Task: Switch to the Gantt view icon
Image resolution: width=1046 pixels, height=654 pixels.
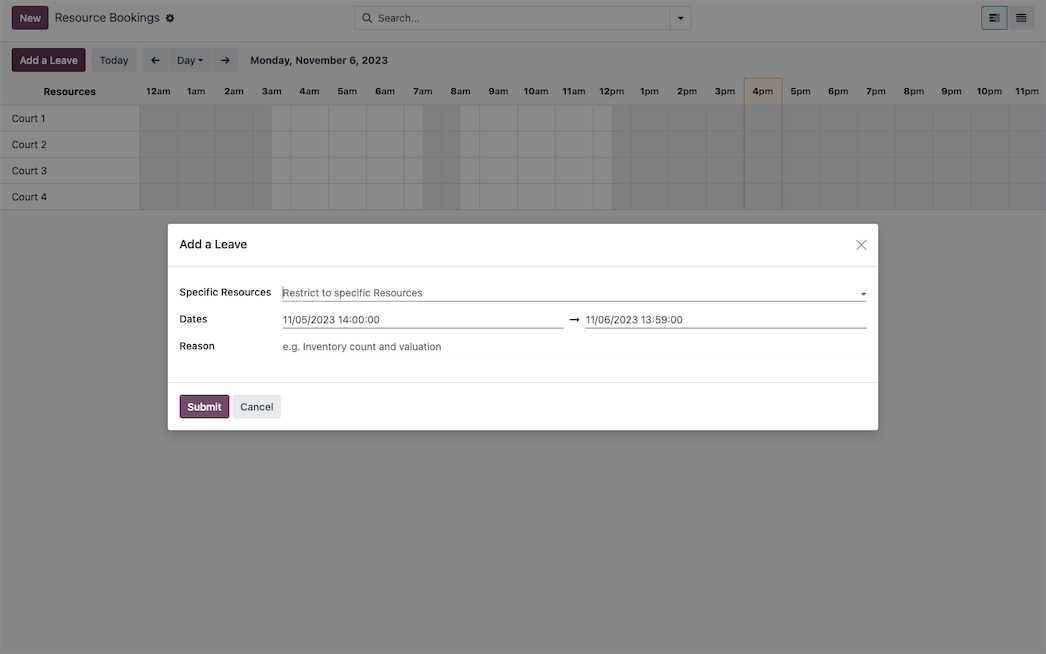Action: [x=994, y=18]
